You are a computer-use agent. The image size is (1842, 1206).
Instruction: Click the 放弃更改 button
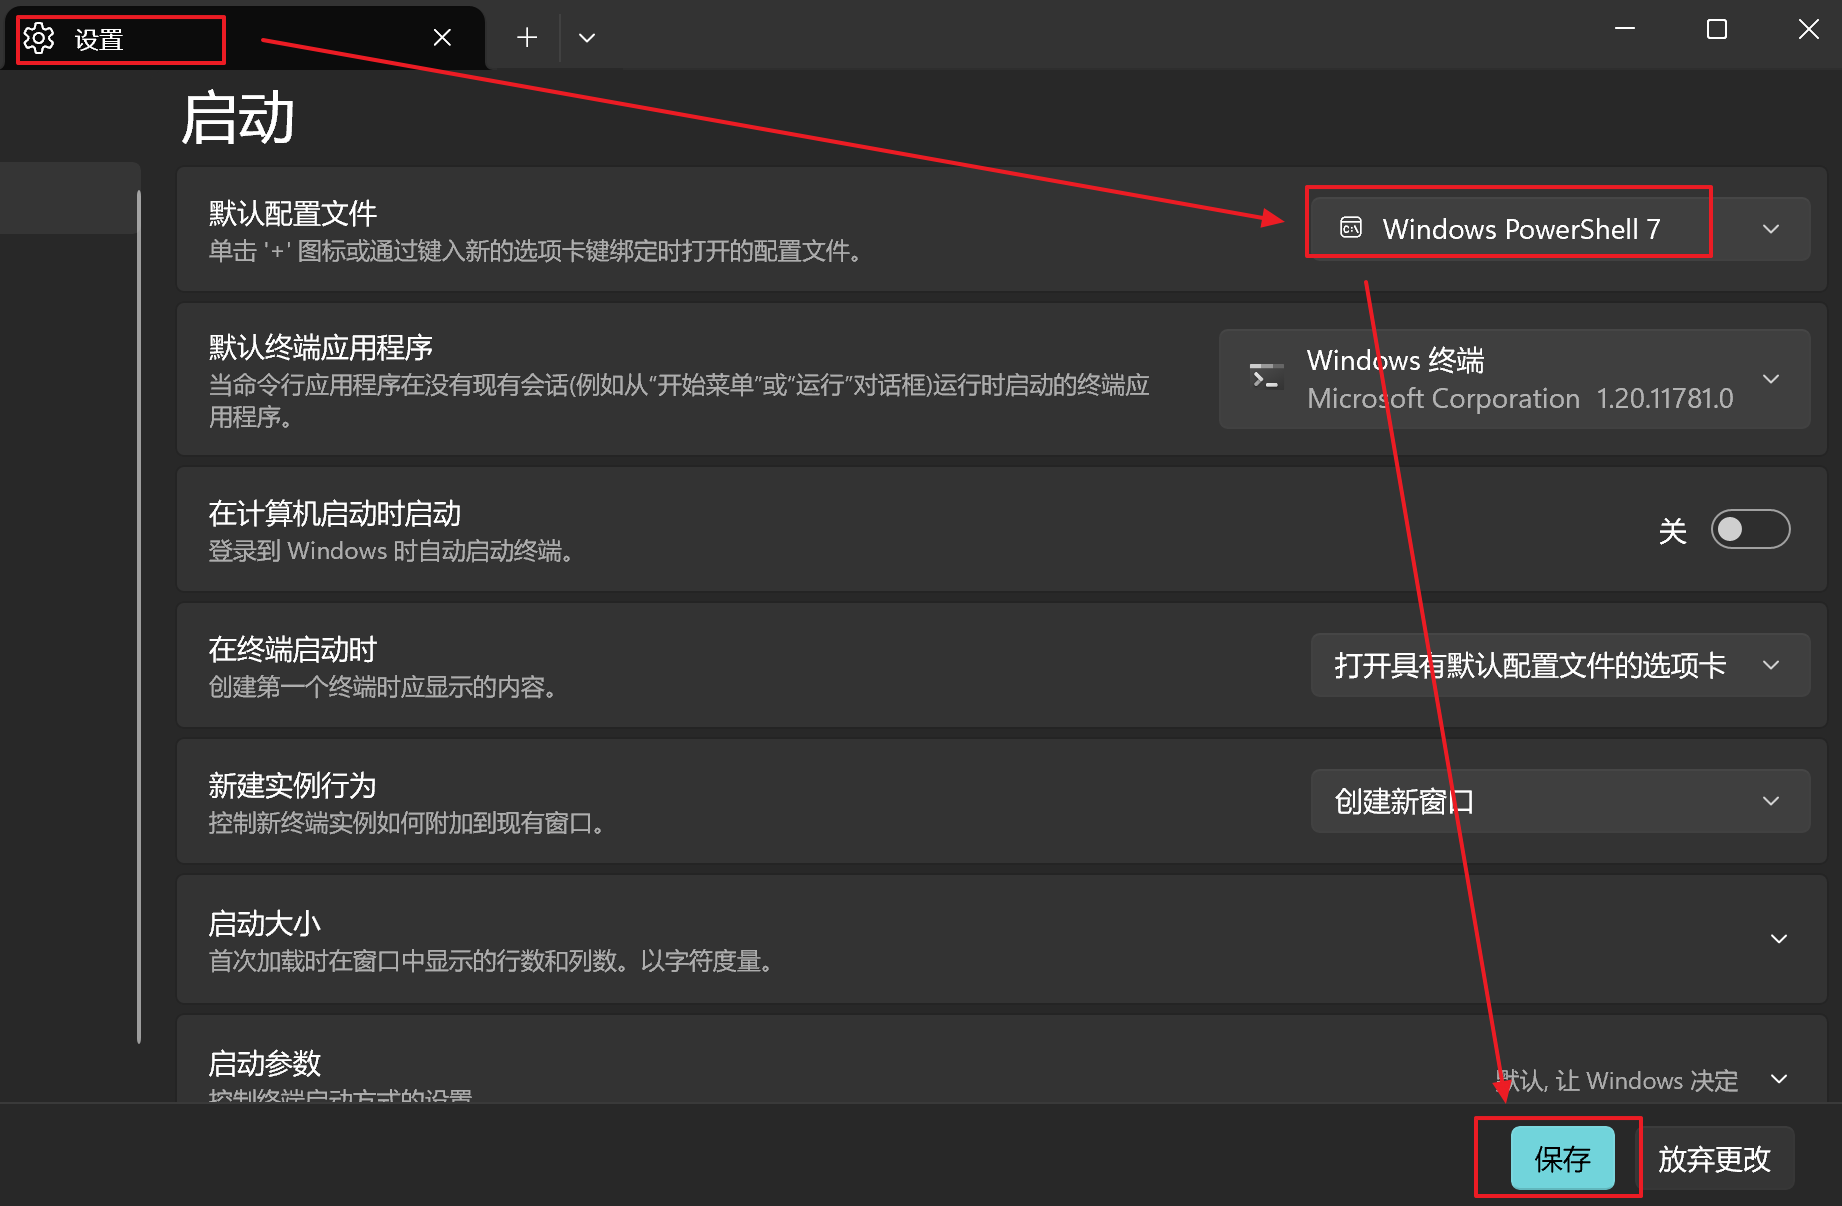pyautogui.click(x=1714, y=1158)
